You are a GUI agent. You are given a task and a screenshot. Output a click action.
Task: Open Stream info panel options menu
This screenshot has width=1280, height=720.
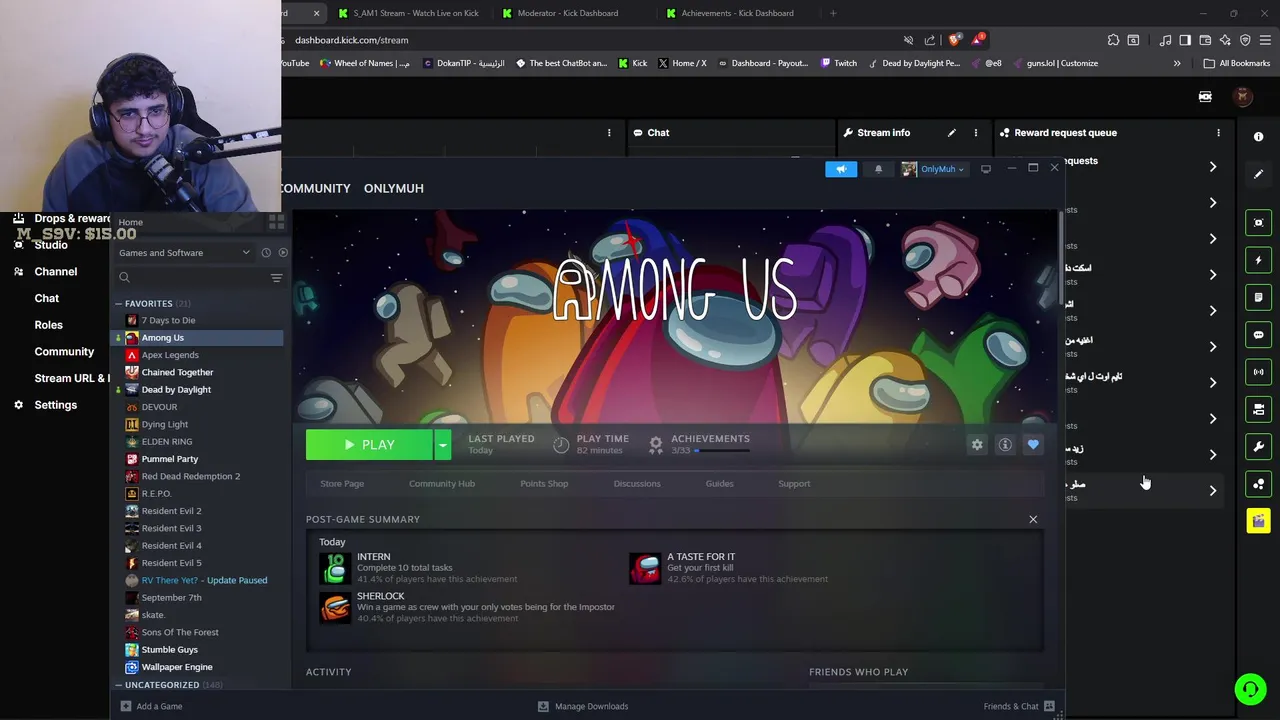(977, 133)
